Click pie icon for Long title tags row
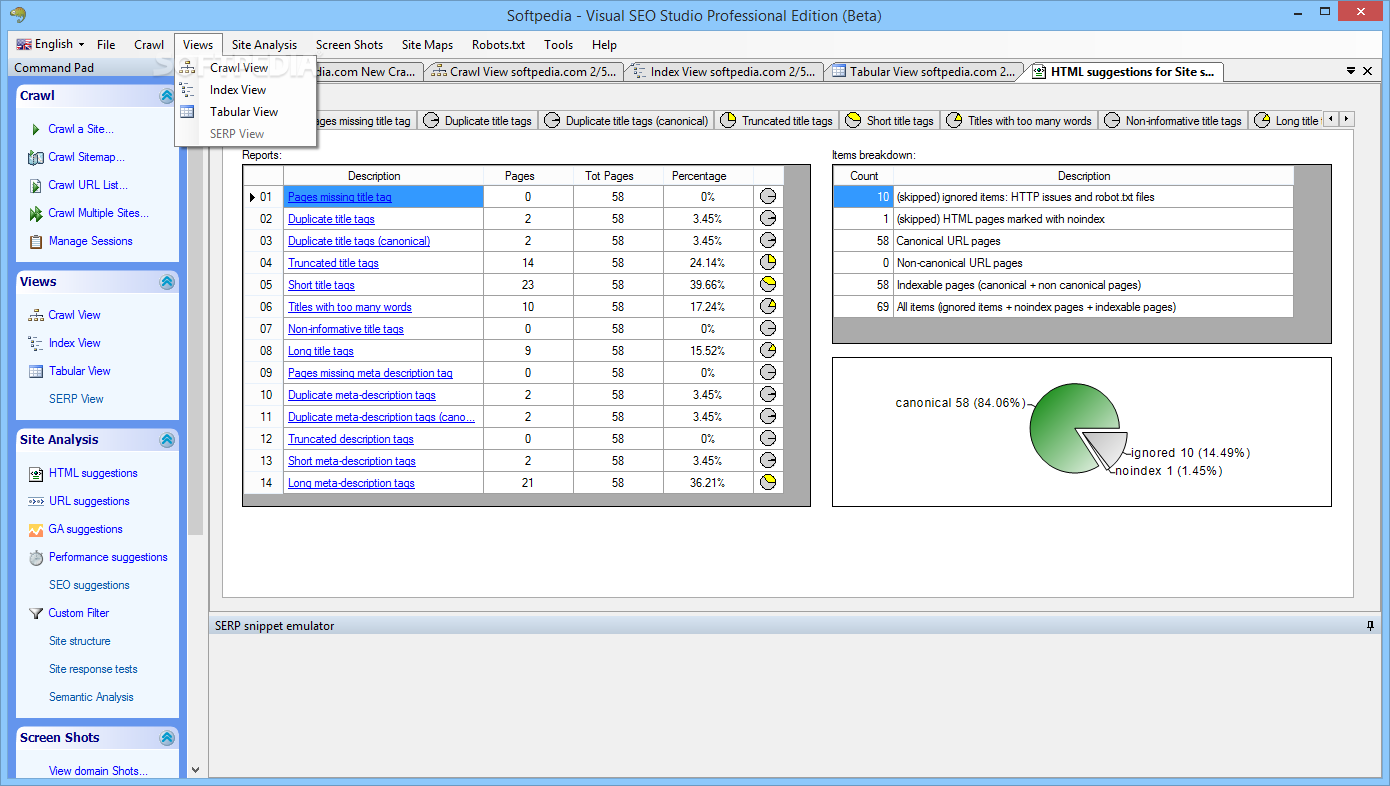Screen dimensions: 1390x786 click(768, 350)
